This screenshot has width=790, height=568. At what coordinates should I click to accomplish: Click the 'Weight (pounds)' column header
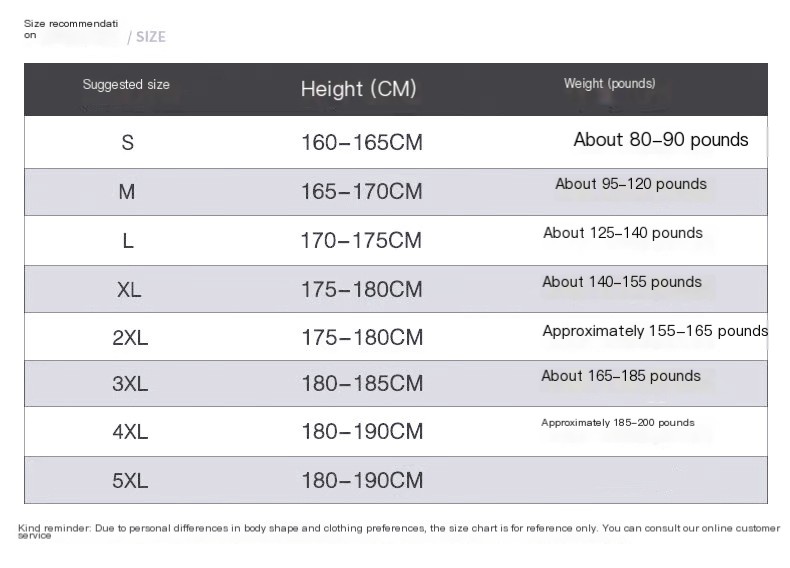click(609, 84)
